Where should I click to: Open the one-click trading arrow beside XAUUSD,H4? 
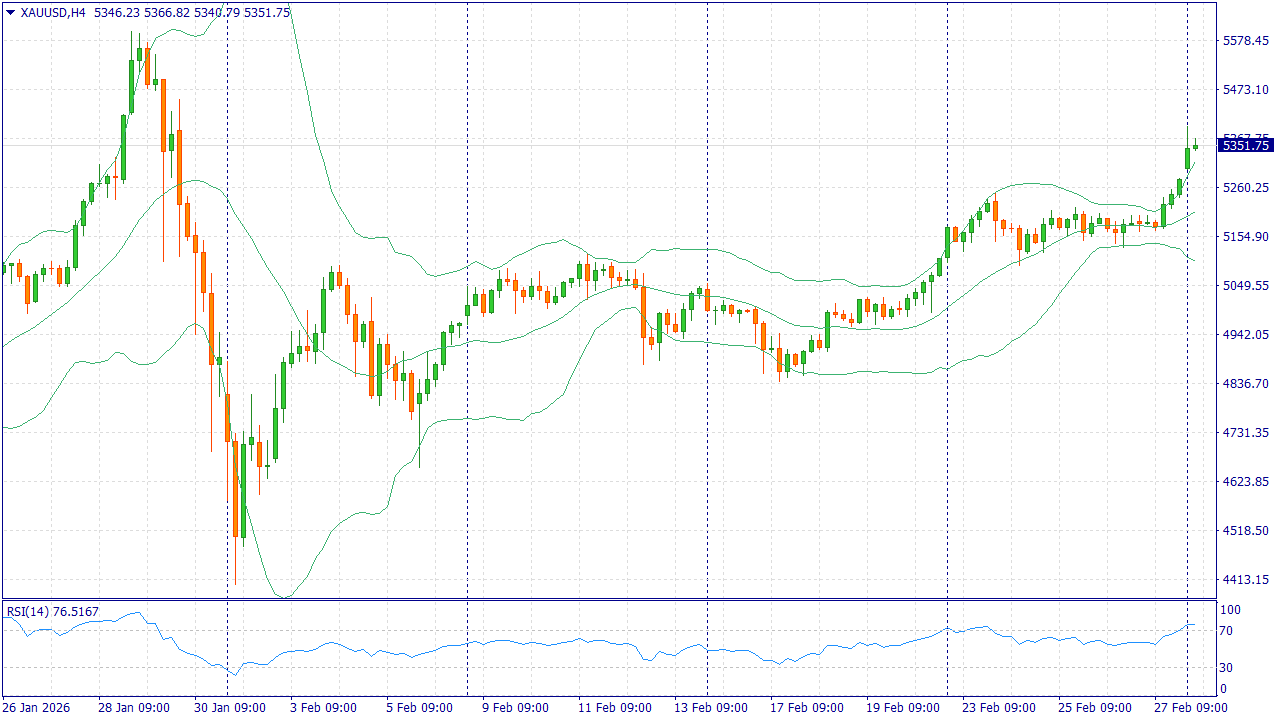click(x=10, y=13)
